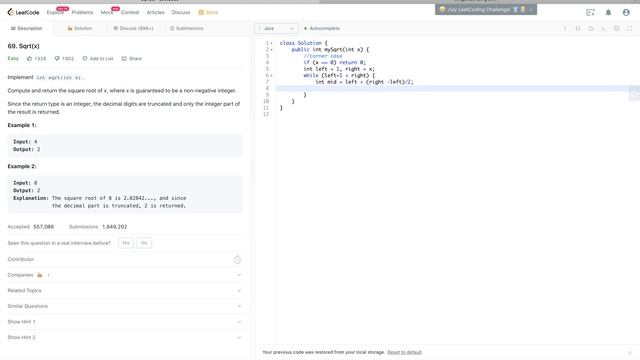Viewport: 640px width, 360px height.
Task: Click the Add to List icon
Action: tap(85, 58)
